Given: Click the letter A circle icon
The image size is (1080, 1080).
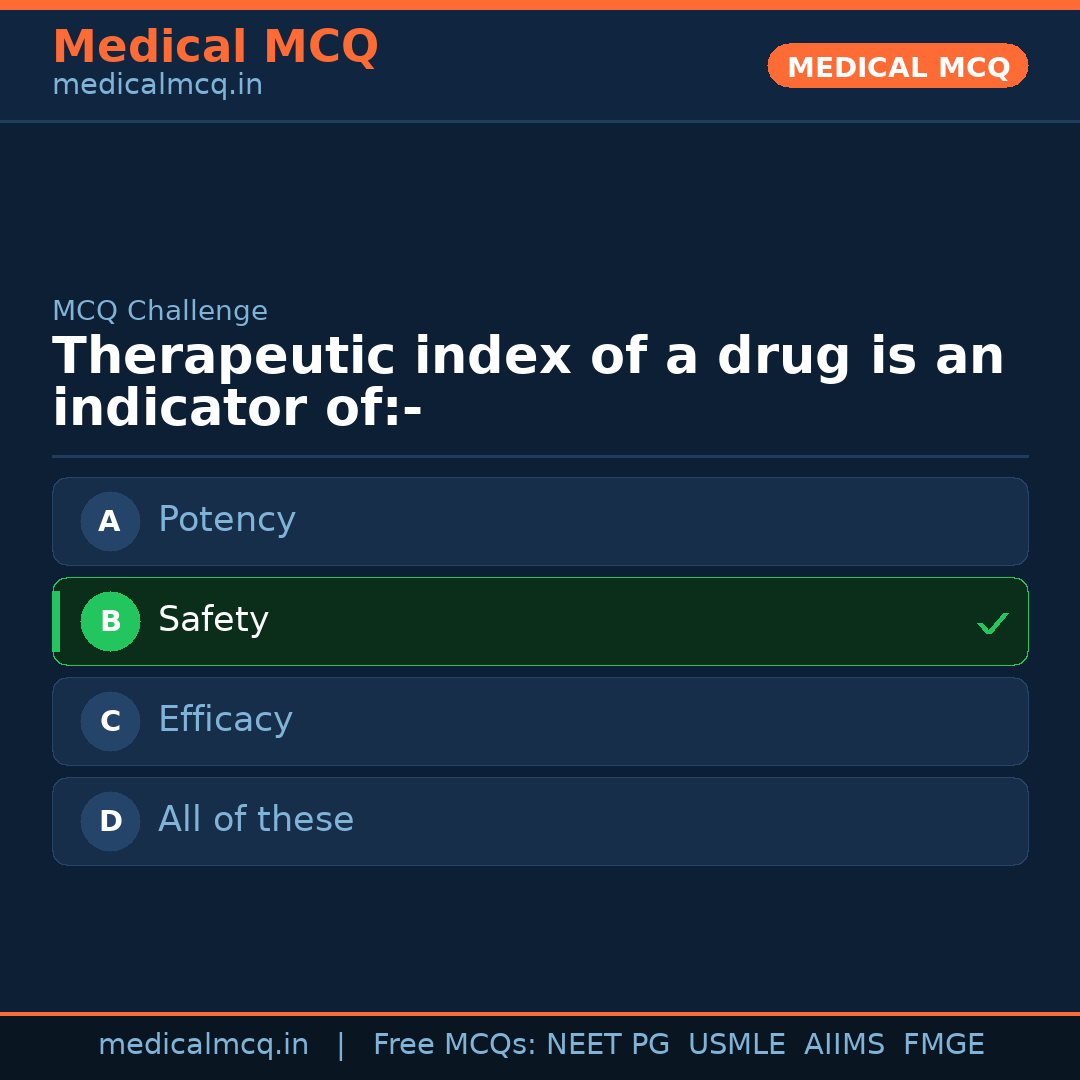Looking at the screenshot, I should click(x=110, y=521).
